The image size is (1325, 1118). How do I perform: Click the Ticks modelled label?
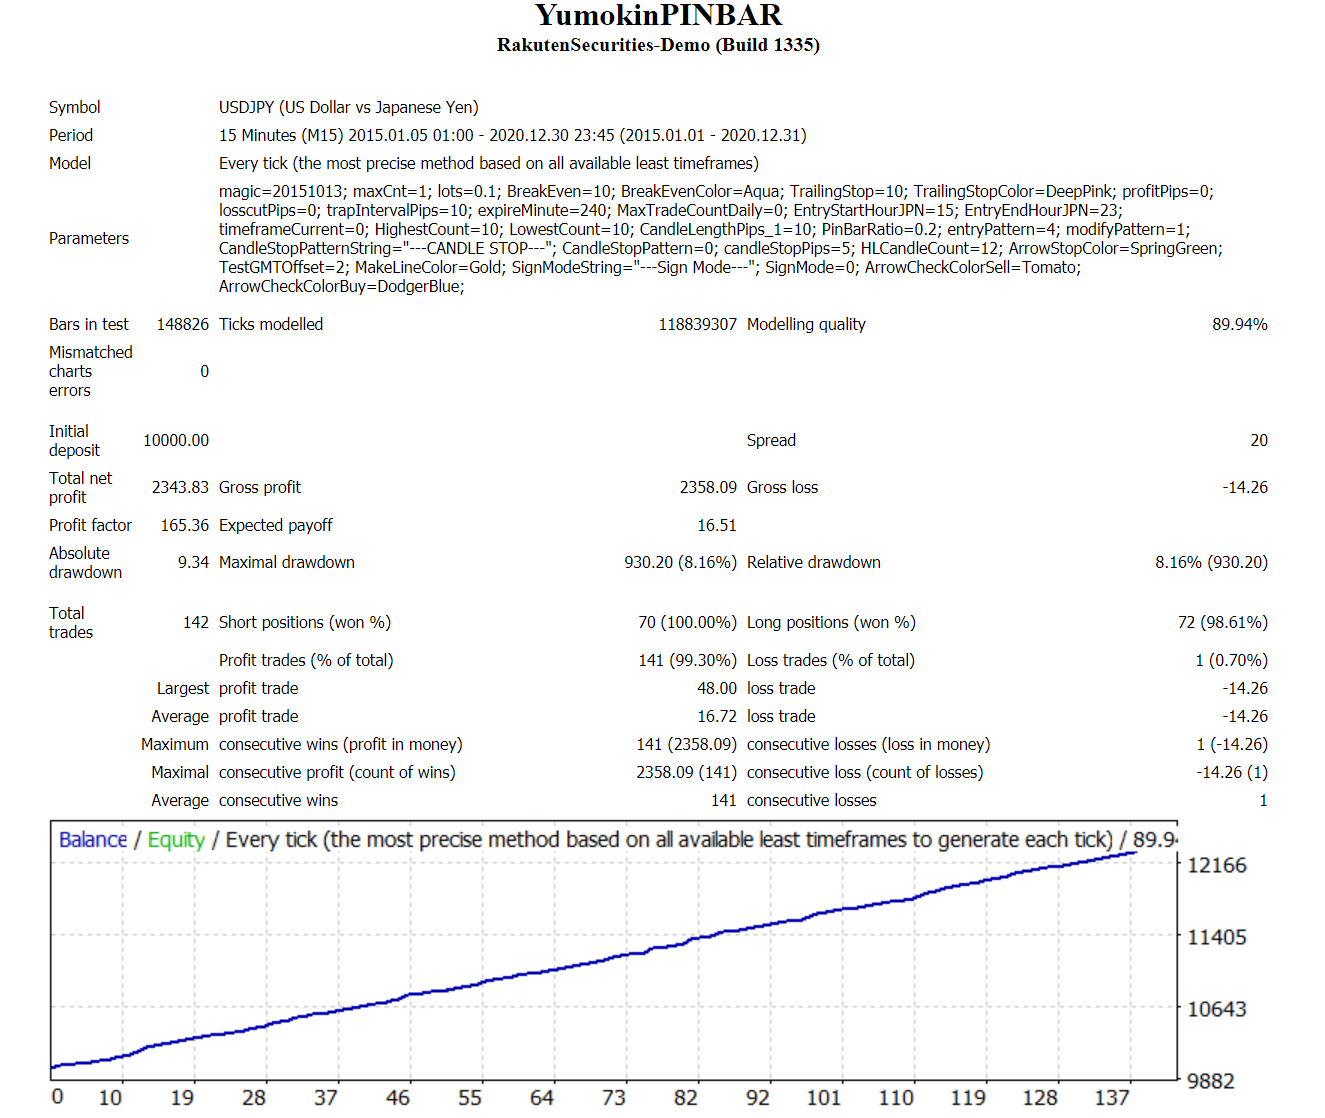[271, 324]
